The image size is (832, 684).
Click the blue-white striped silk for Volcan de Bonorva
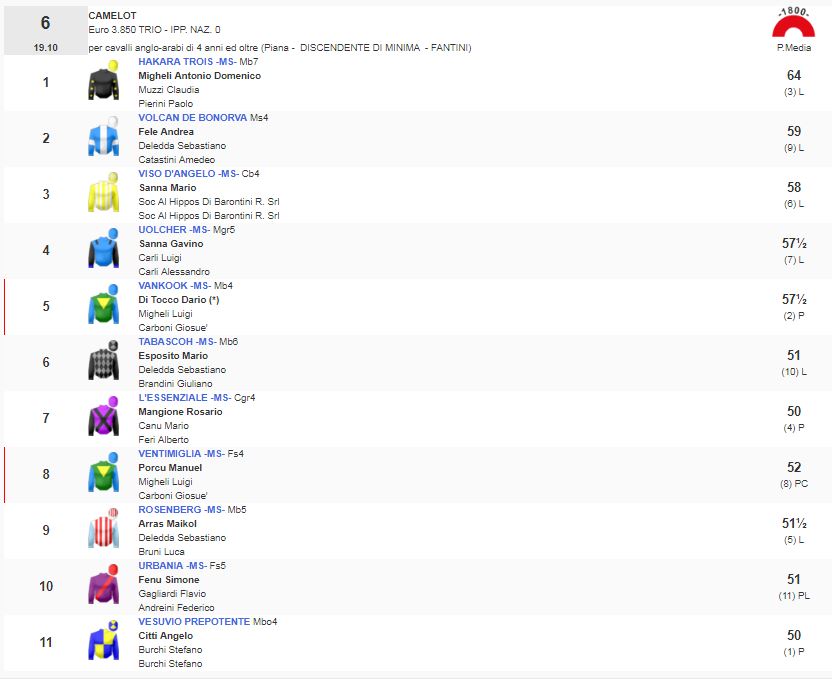point(103,139)
